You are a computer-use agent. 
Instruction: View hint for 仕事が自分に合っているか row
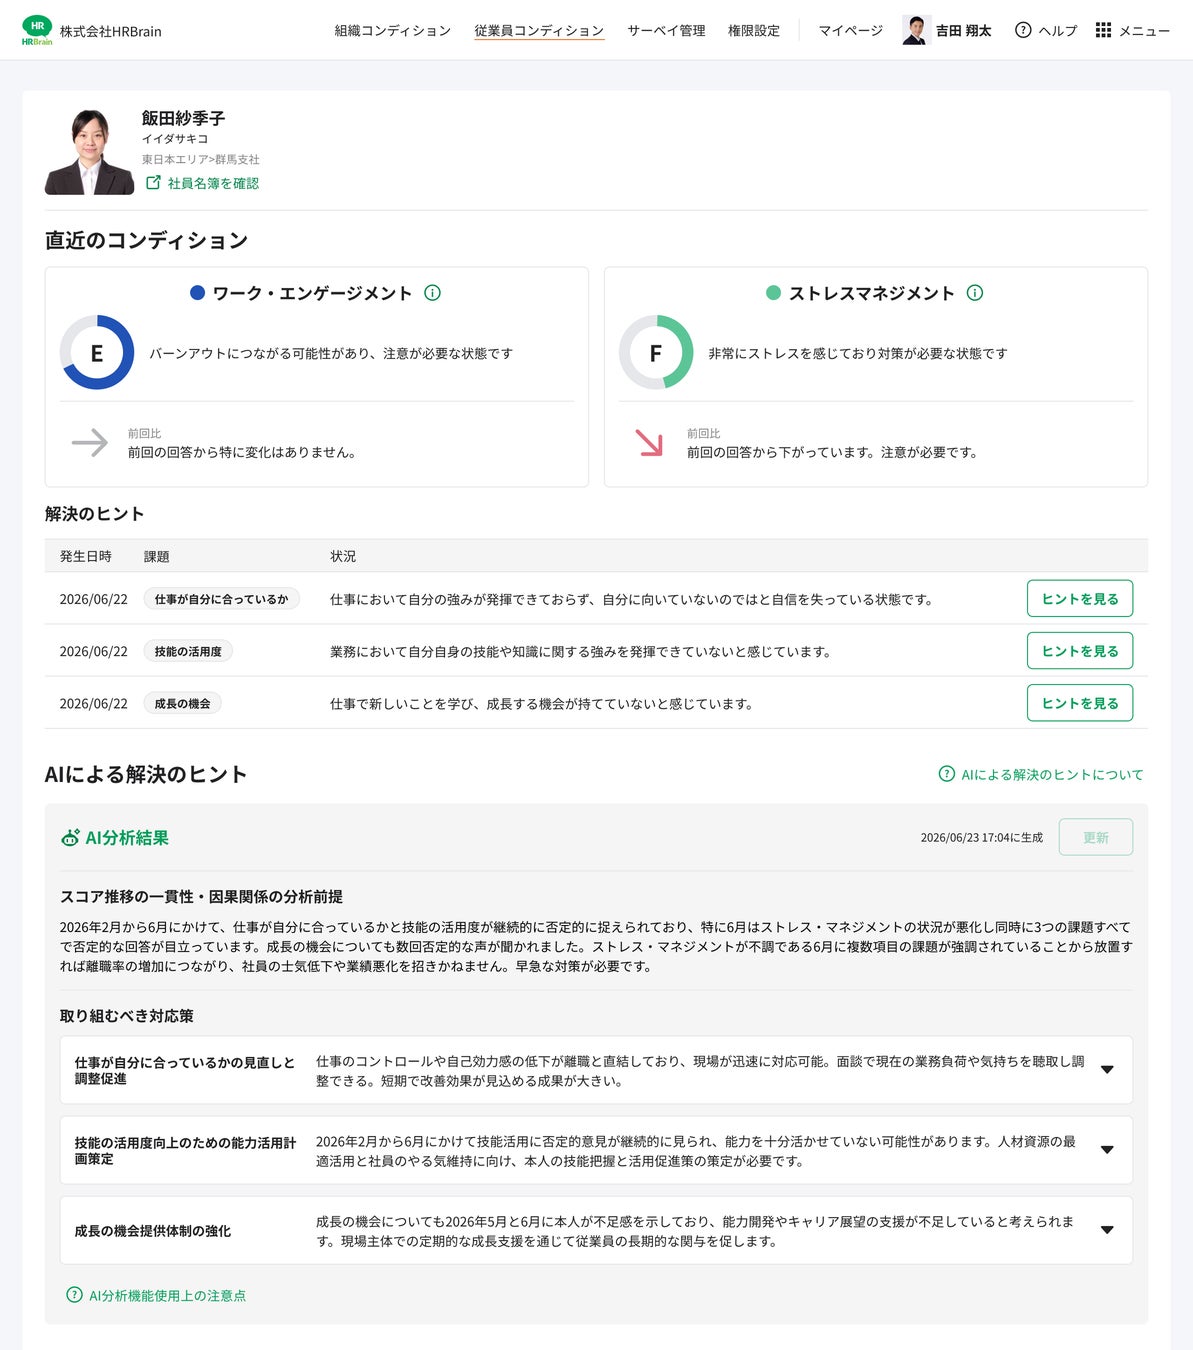(x=1080, y=599)
